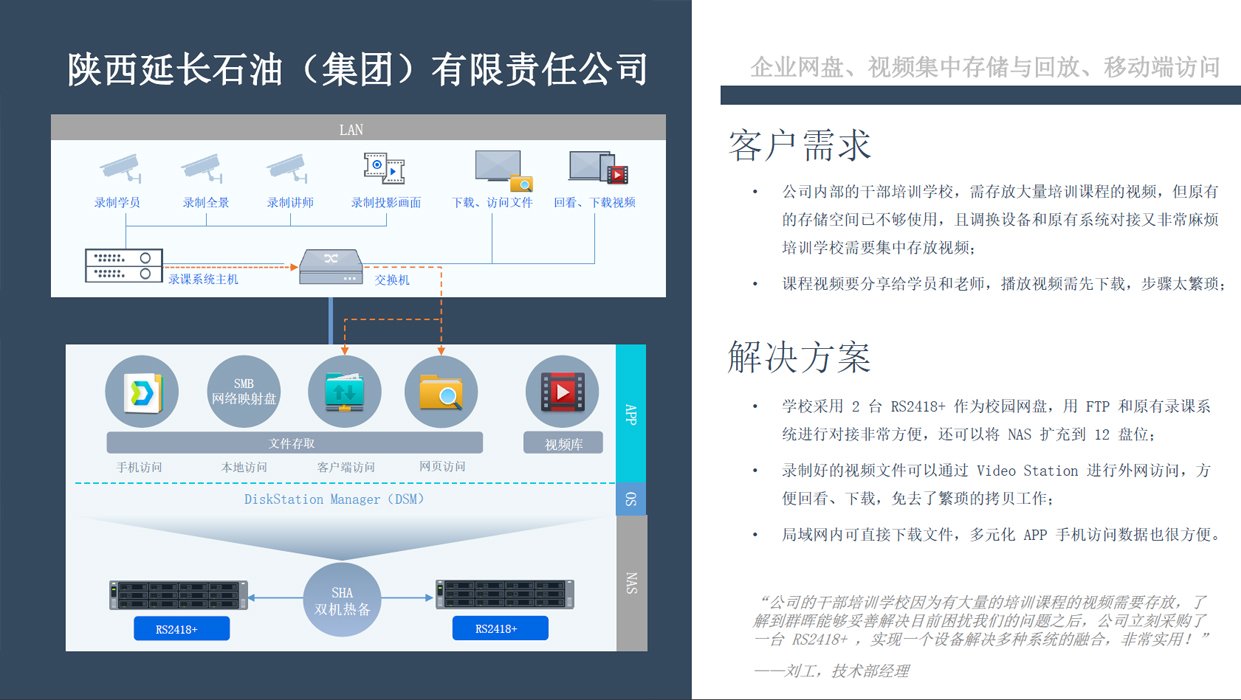Open the Video Station icon above 视频库
This screenshot has width=1241, height=700.
(x=562, y=392)
